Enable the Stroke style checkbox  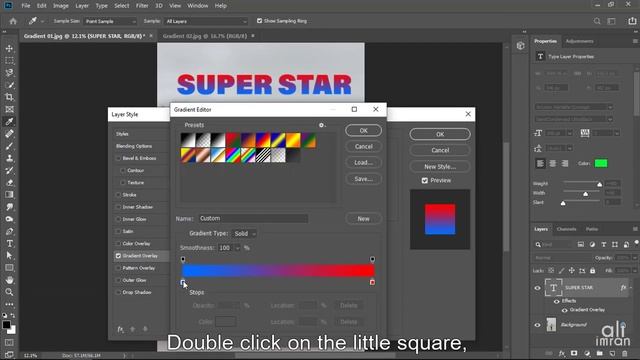(x=118, y=195)
